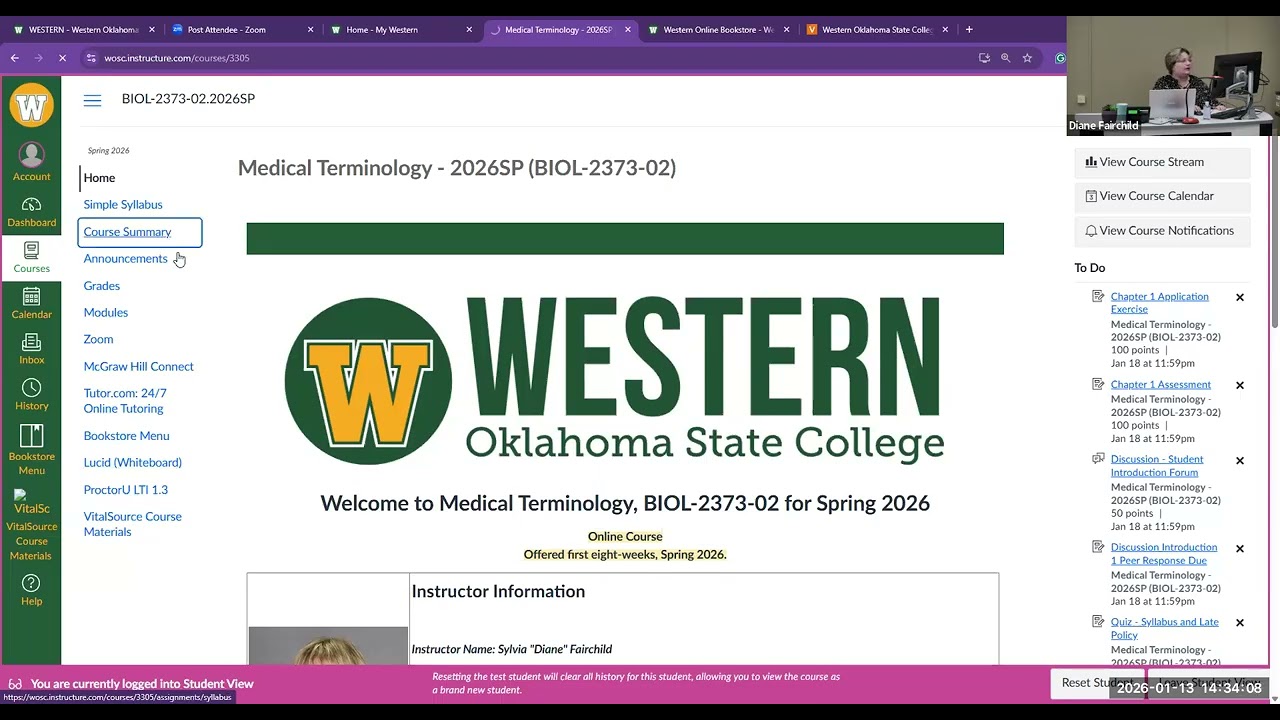Screen dimensions: 1280x720
Task: Open the Account menu in Canvas sidebar
Action: pyautogui.click(x=31, y=162)
